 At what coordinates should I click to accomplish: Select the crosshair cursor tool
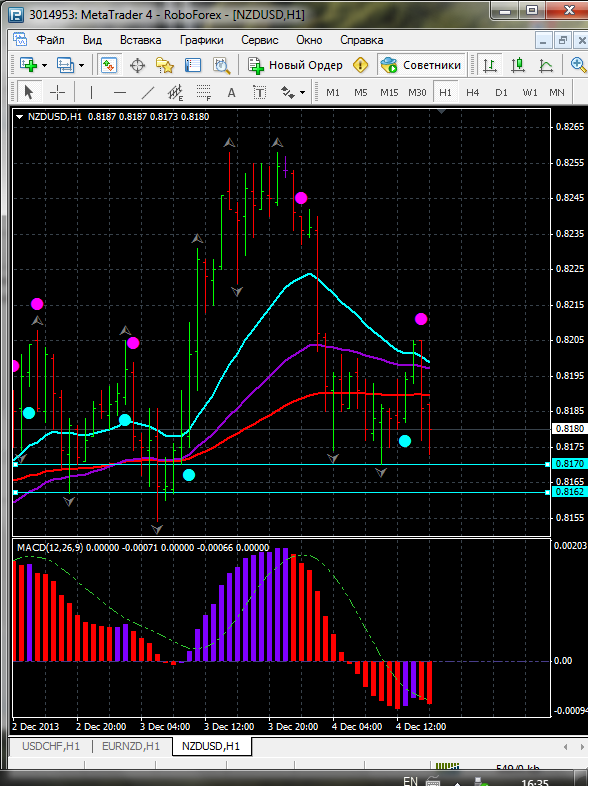(x=58, y=92)
